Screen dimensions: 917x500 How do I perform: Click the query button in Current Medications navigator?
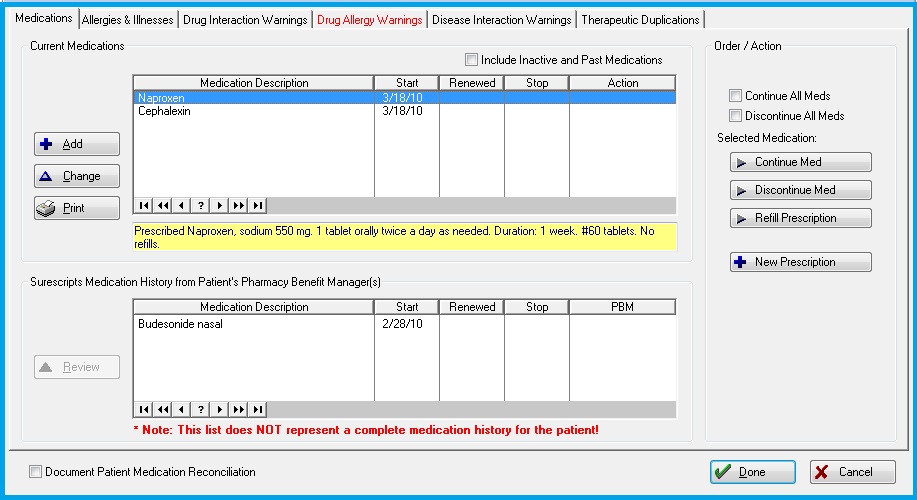[201, 205]
